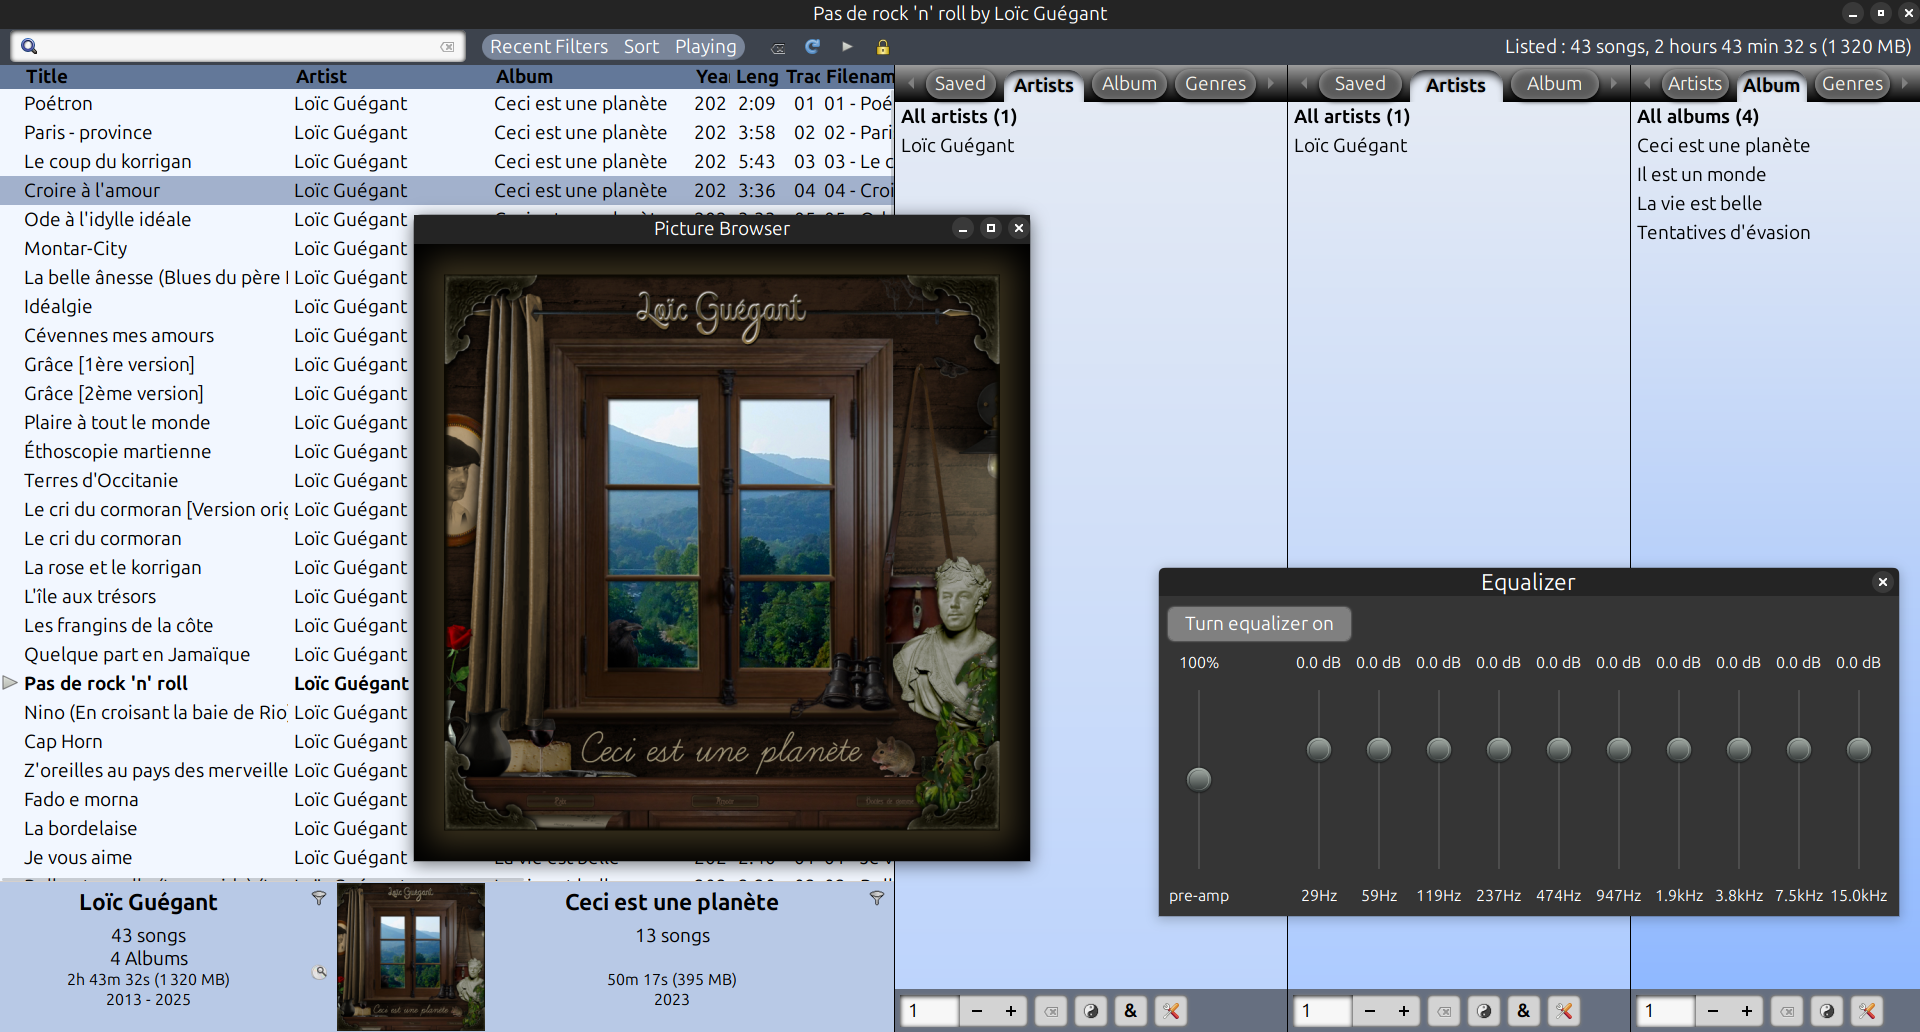
Task: Sort songs by the Filename column header
Action: click(x=860, y=76)
